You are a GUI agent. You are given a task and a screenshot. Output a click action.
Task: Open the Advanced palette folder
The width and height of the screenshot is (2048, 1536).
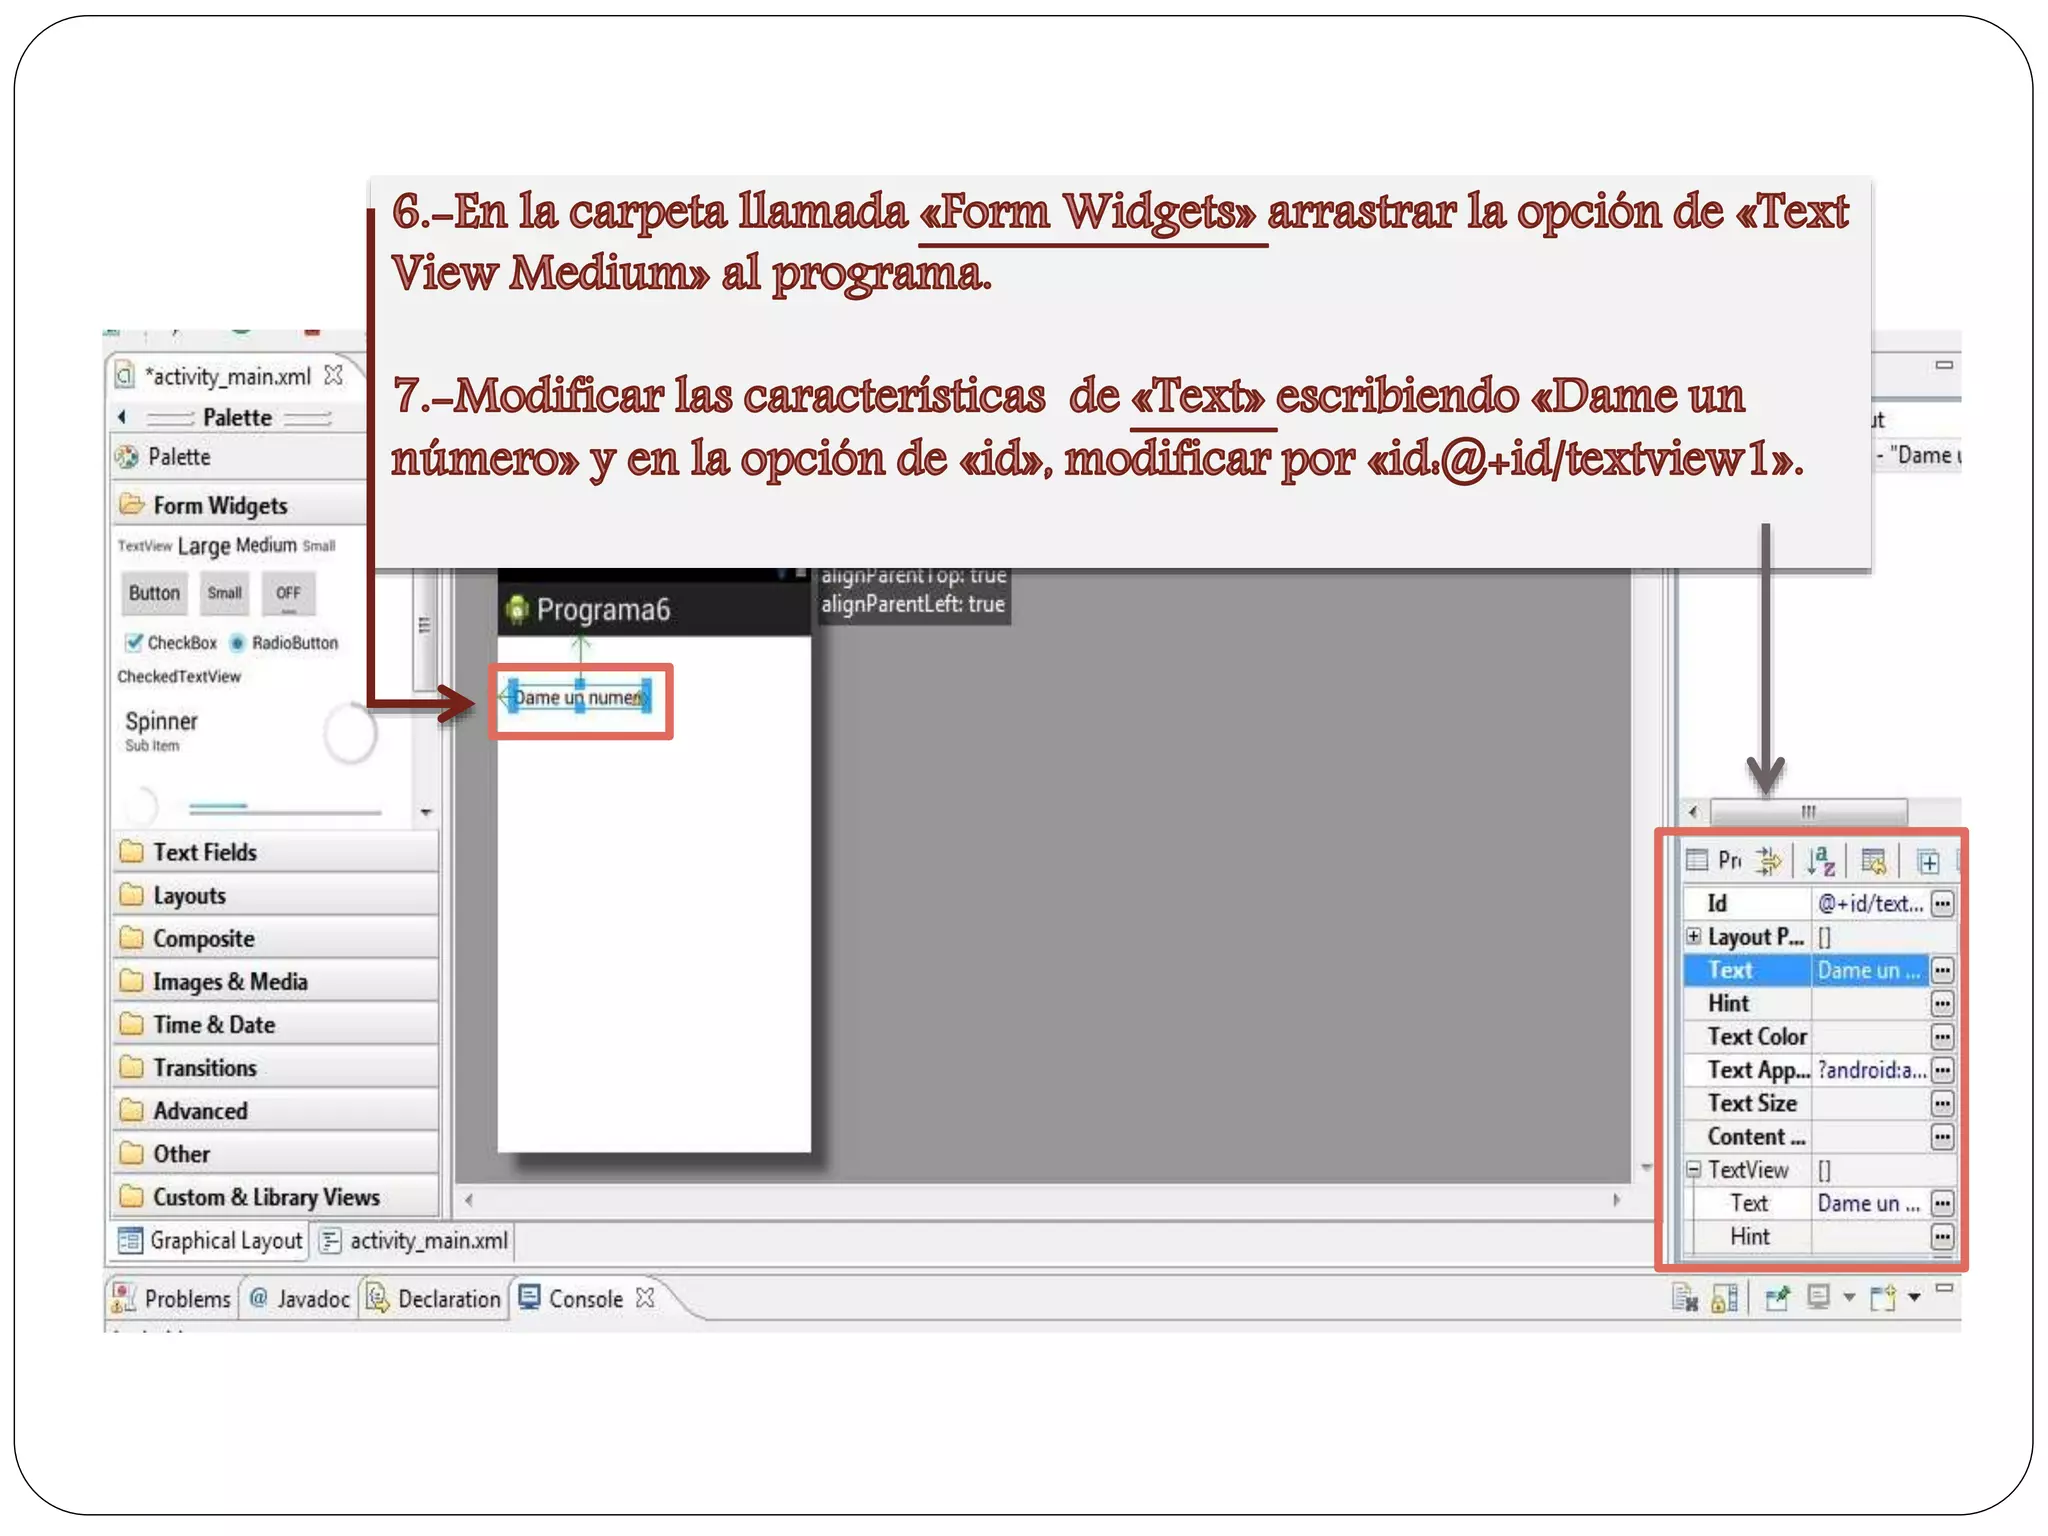tap(276, 1110)
